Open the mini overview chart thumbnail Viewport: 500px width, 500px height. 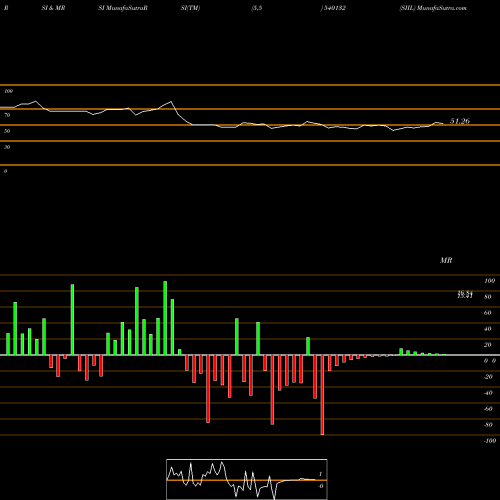[x=247, y=479]
